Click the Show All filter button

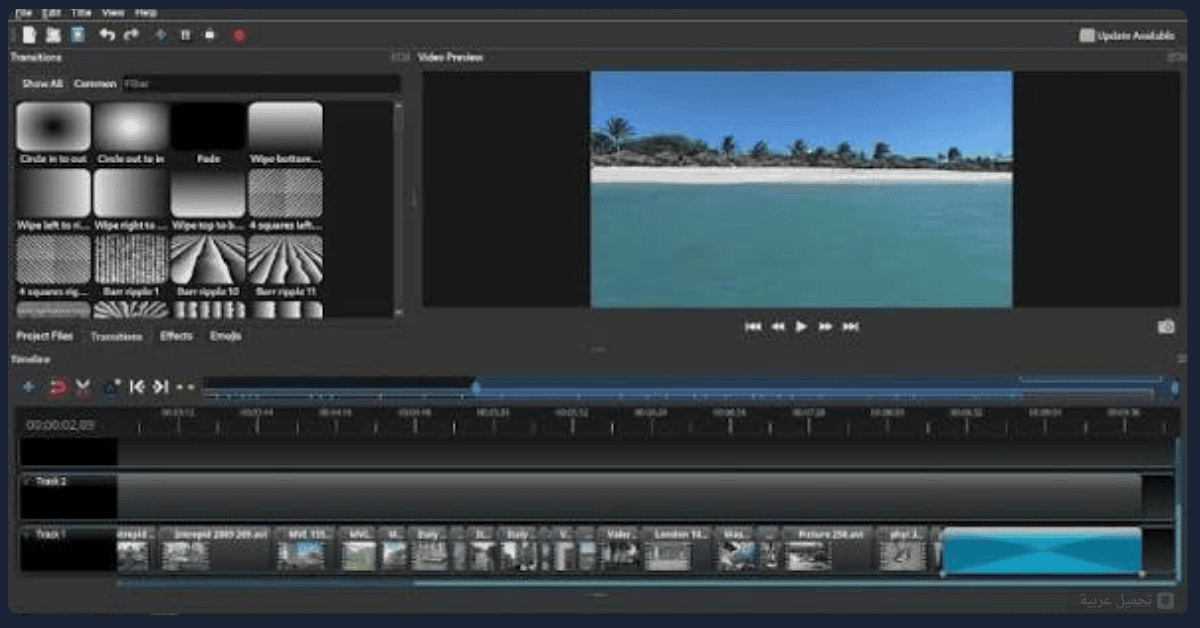click(x=42, y=84)
